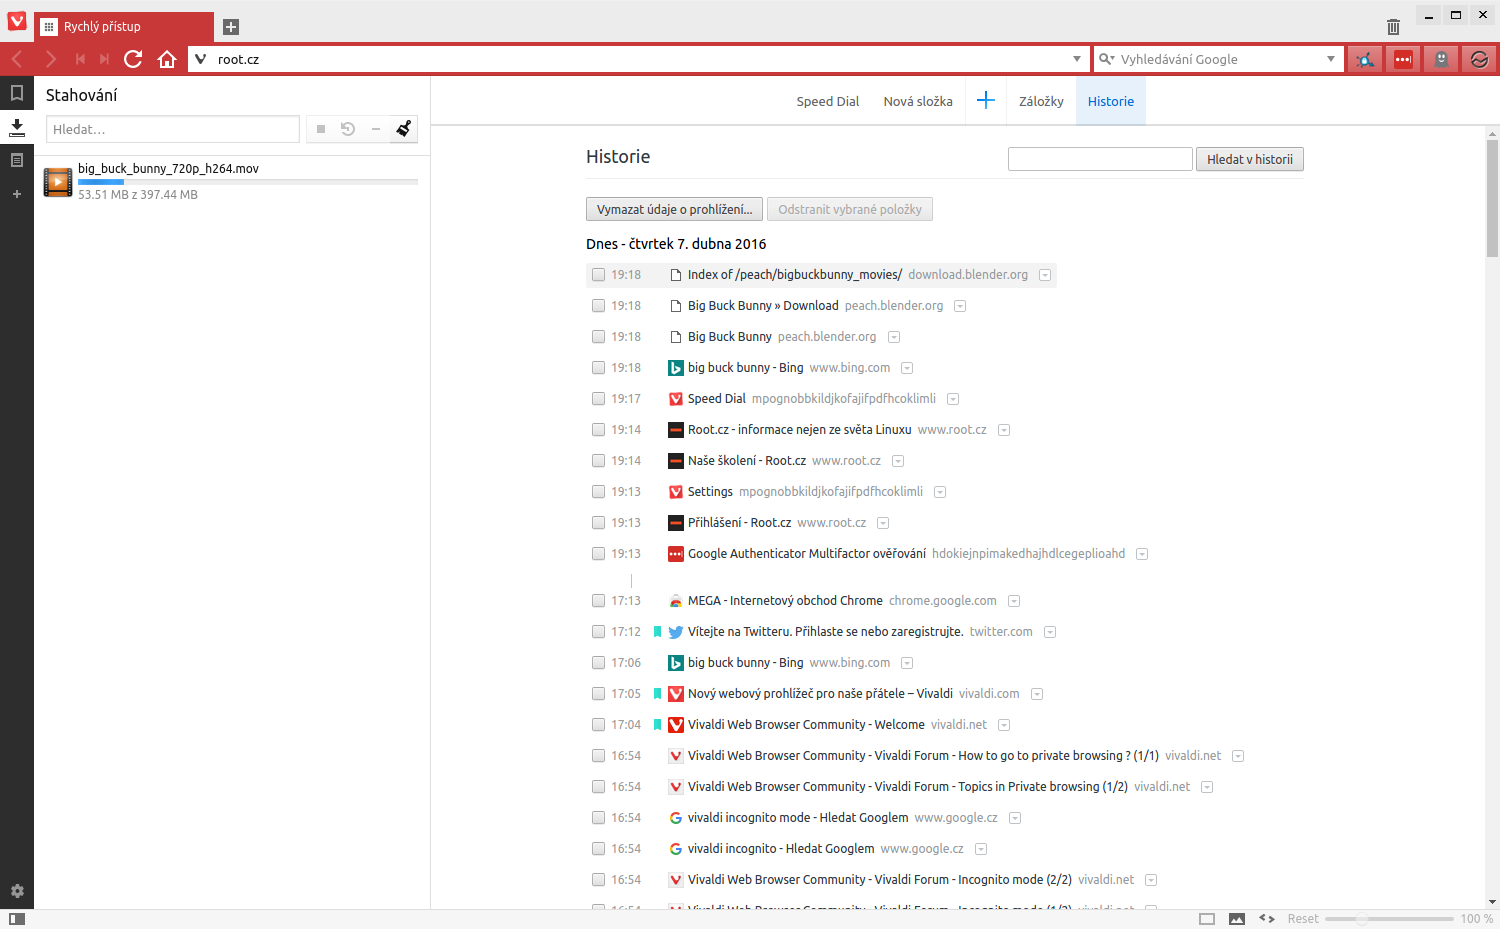The width and height of the screenshot is (1500, 929).
Task: Check the box next to Big Buck Bunny entry
Action: [598, 336]
